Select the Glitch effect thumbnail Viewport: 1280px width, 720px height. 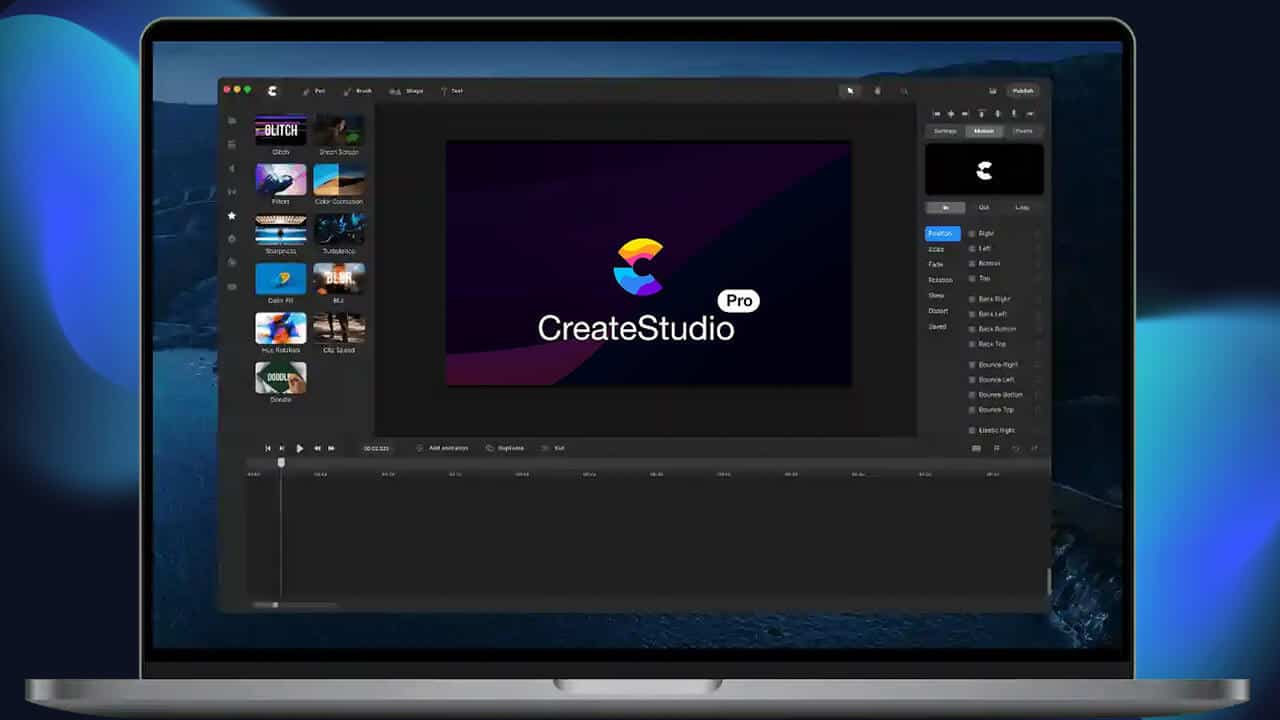point(281,130)
